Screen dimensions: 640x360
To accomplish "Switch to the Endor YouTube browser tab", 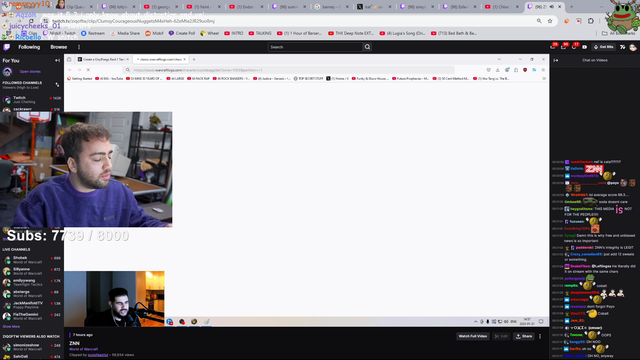I will tap(246, 7).
